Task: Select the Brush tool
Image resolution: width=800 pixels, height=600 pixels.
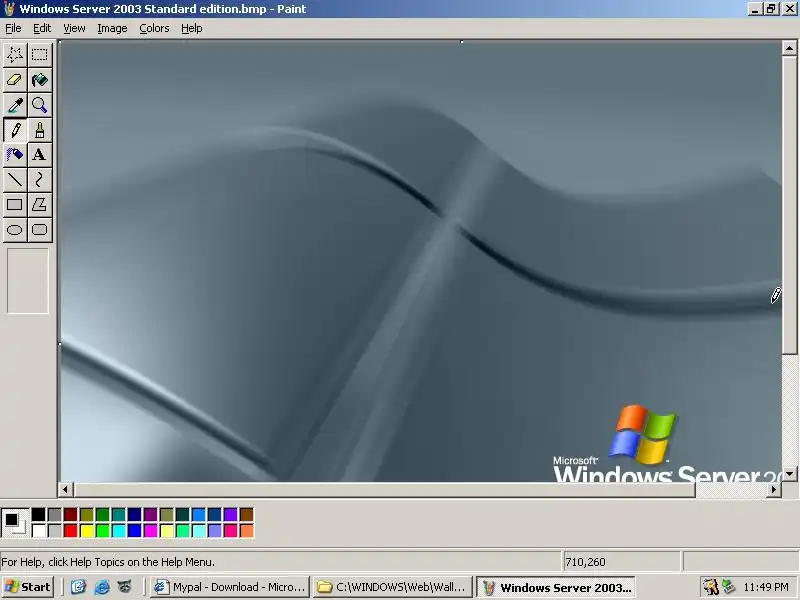Action: tap(40, 130)
